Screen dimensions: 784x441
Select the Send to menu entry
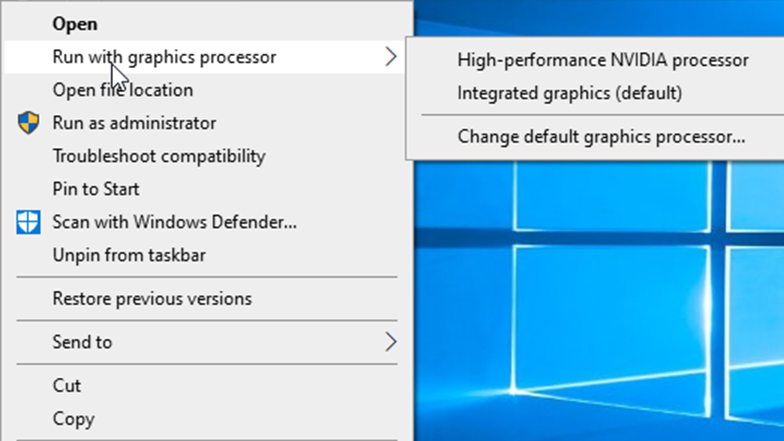point(82,342)
